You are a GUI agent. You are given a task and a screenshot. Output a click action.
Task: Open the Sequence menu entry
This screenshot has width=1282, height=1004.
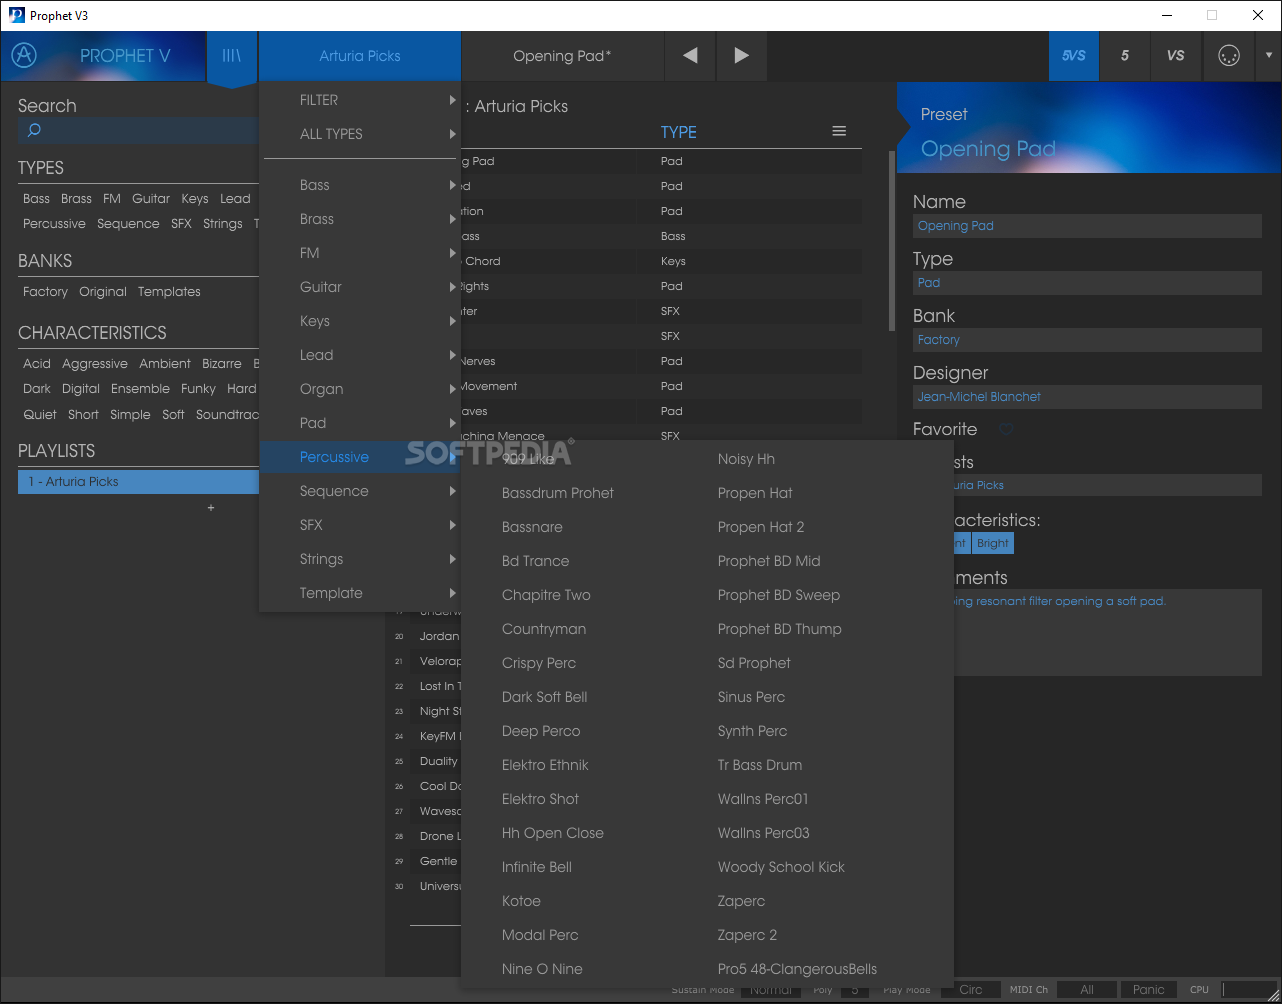[360, 491]
